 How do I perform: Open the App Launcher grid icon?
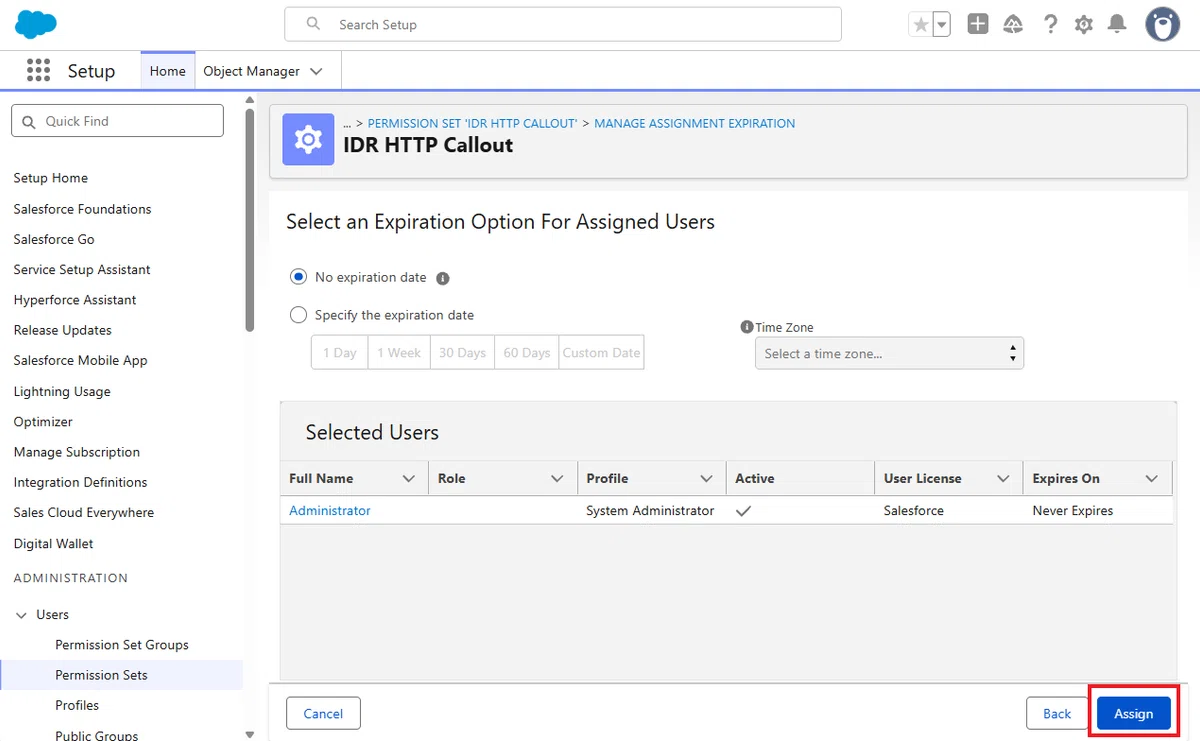pyautogui.click(x=38, y=70)
